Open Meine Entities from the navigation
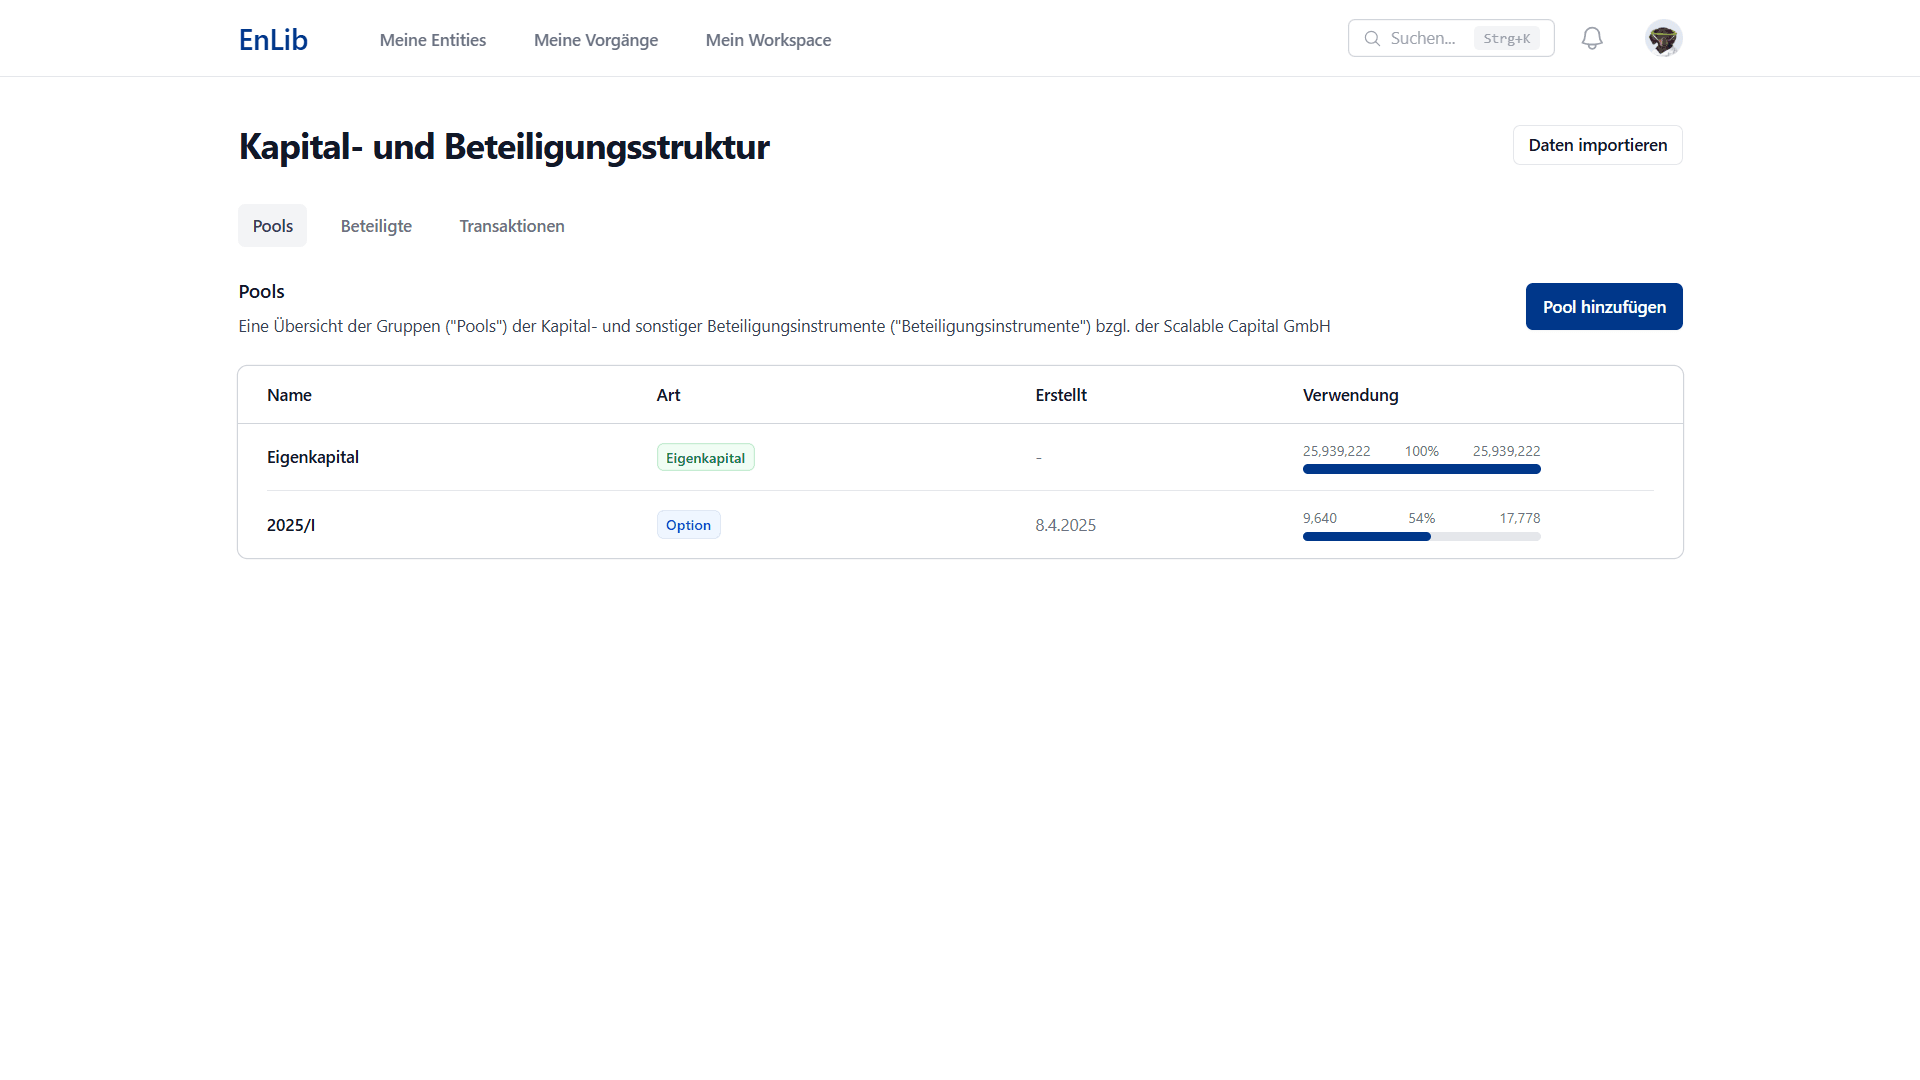 tap(432, 40)
